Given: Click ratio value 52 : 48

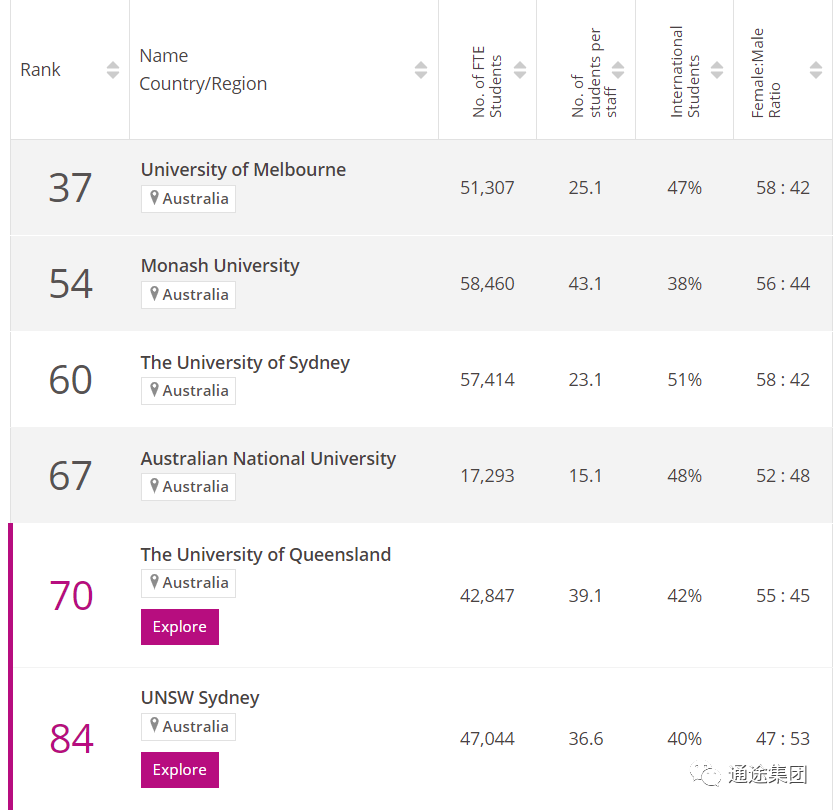Looking at the screenshot, I should point(783,475).
